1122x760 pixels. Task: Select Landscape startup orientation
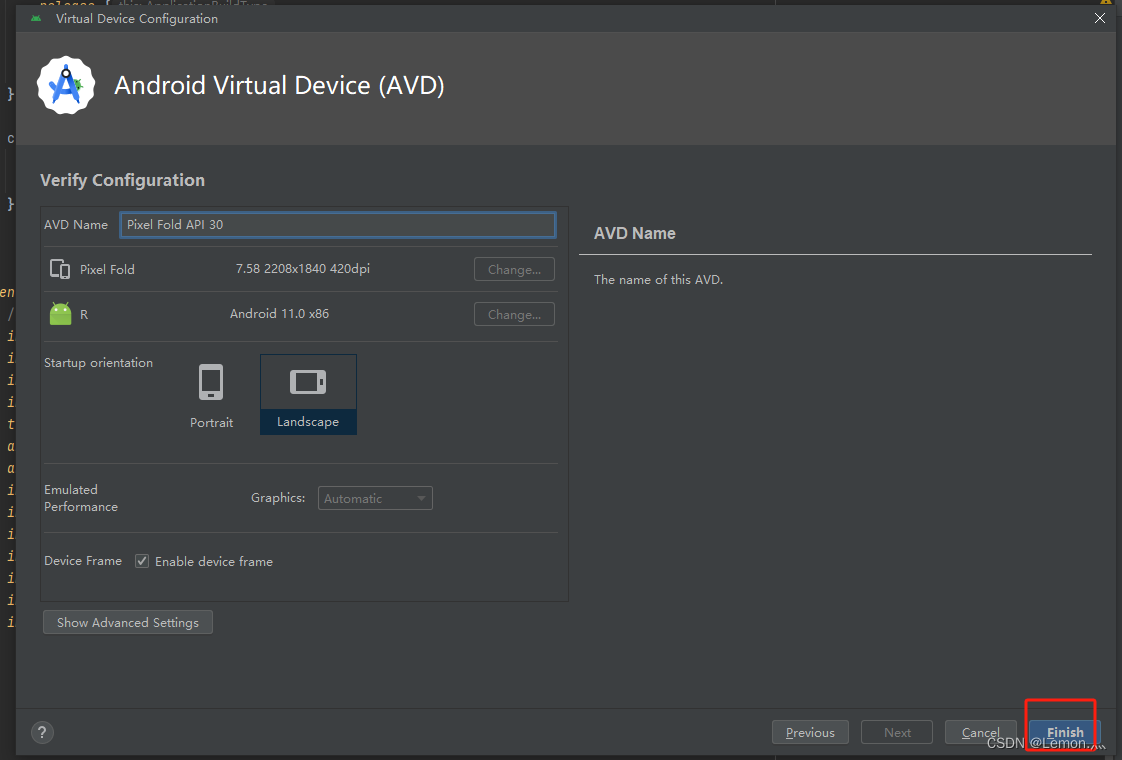[x=308, y=394]
